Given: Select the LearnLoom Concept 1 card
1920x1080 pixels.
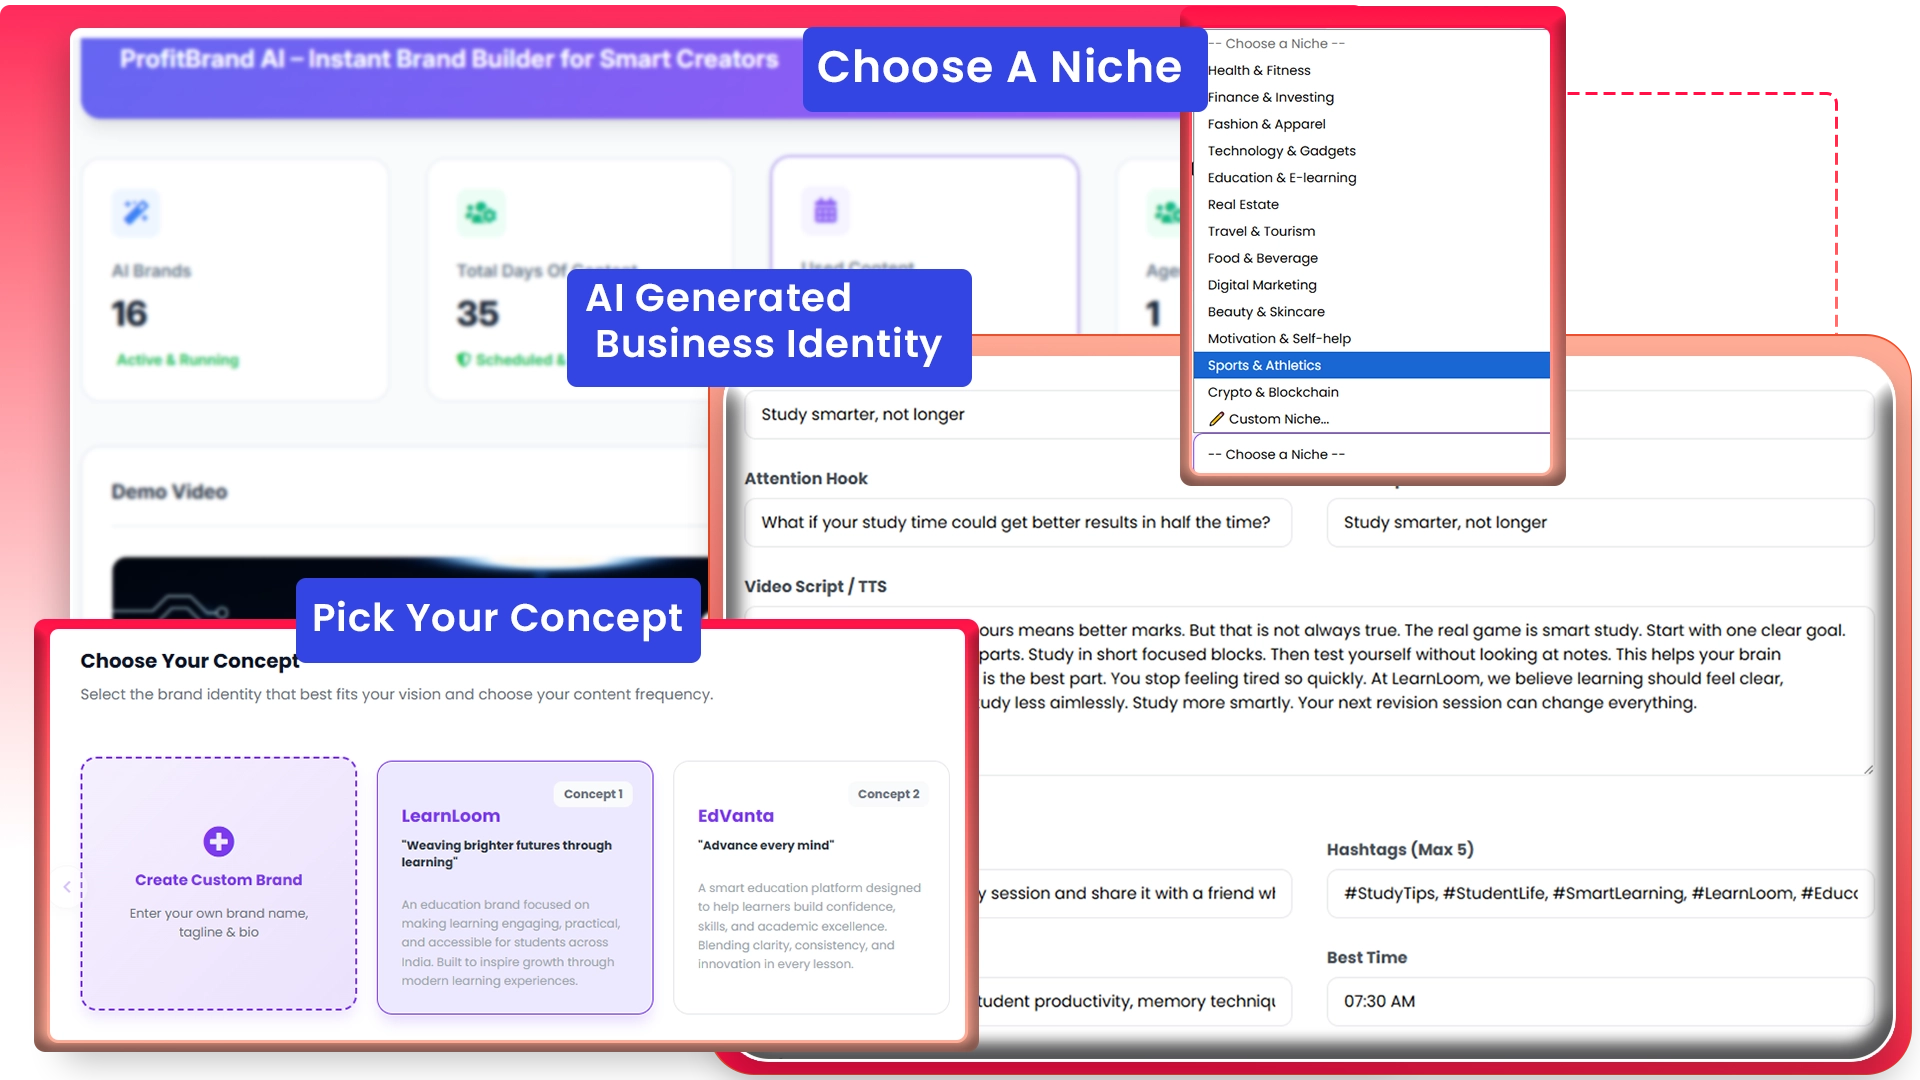Looking at the screenshot, I should (x=514, y=887).
